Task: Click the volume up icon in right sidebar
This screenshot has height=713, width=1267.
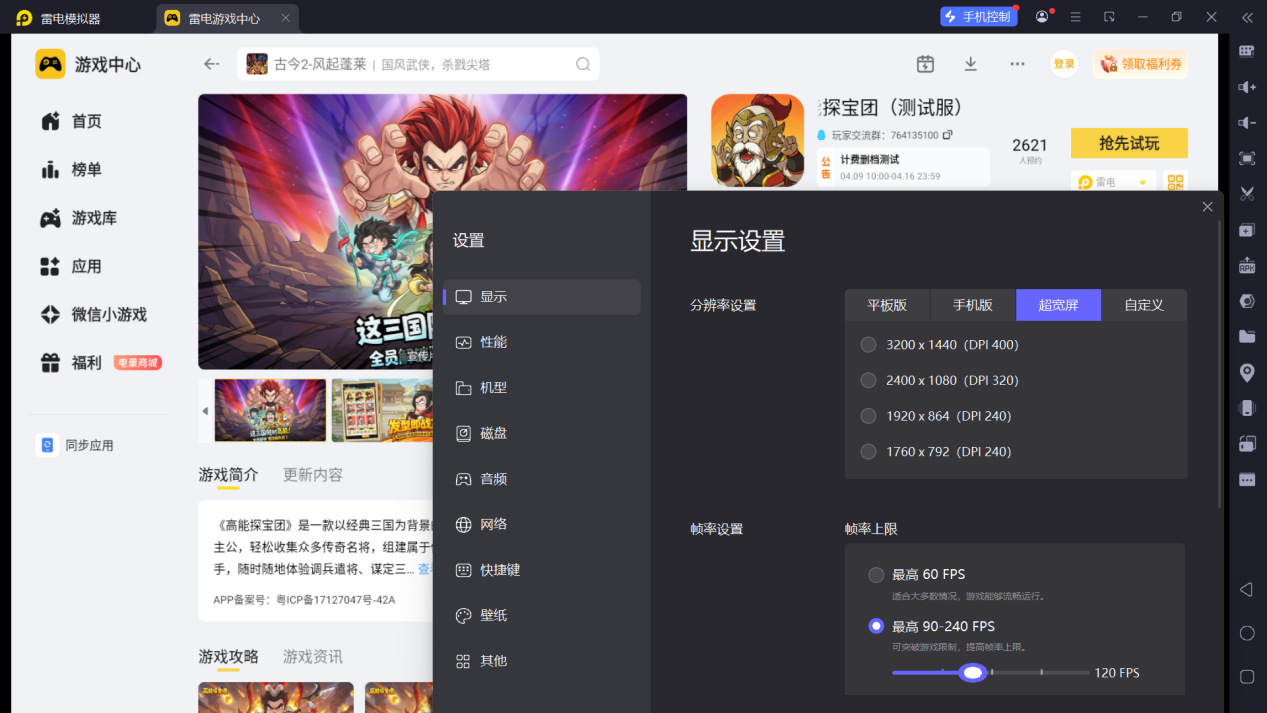Action: [x=1246, y=87]
